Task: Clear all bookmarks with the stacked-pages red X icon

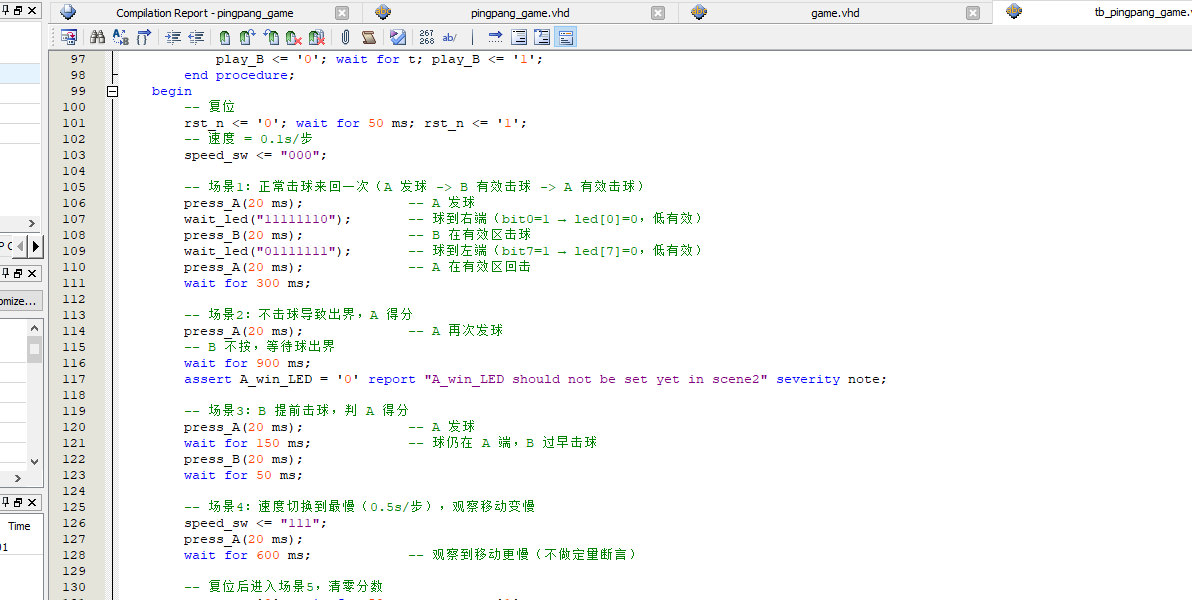Action: tap(317, 37)
